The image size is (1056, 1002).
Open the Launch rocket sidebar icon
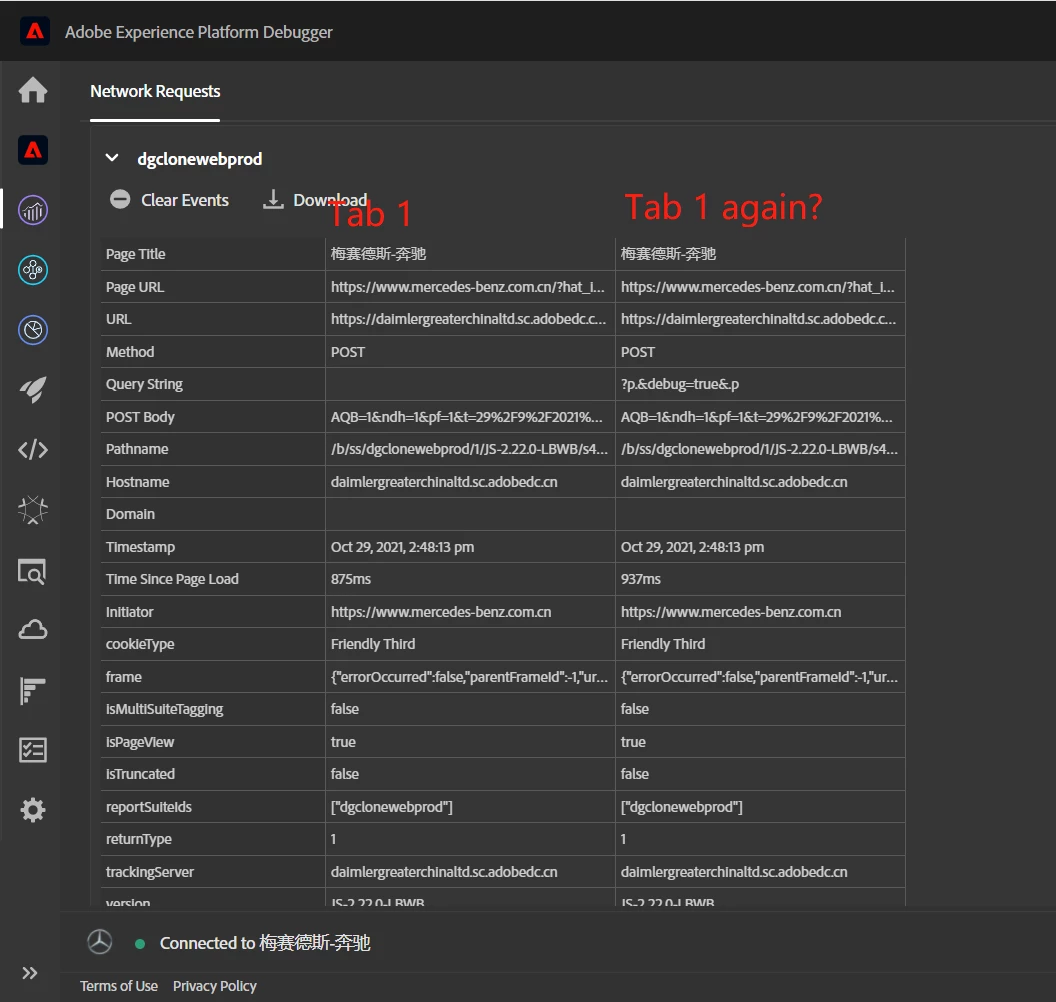coord(32,389)
